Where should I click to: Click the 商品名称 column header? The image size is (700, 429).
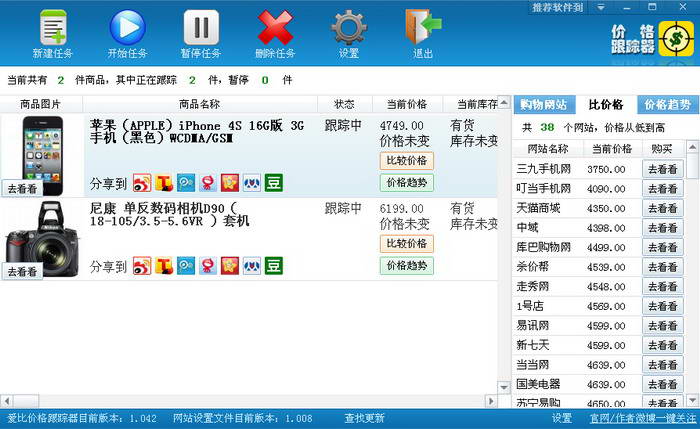(200, 104)
